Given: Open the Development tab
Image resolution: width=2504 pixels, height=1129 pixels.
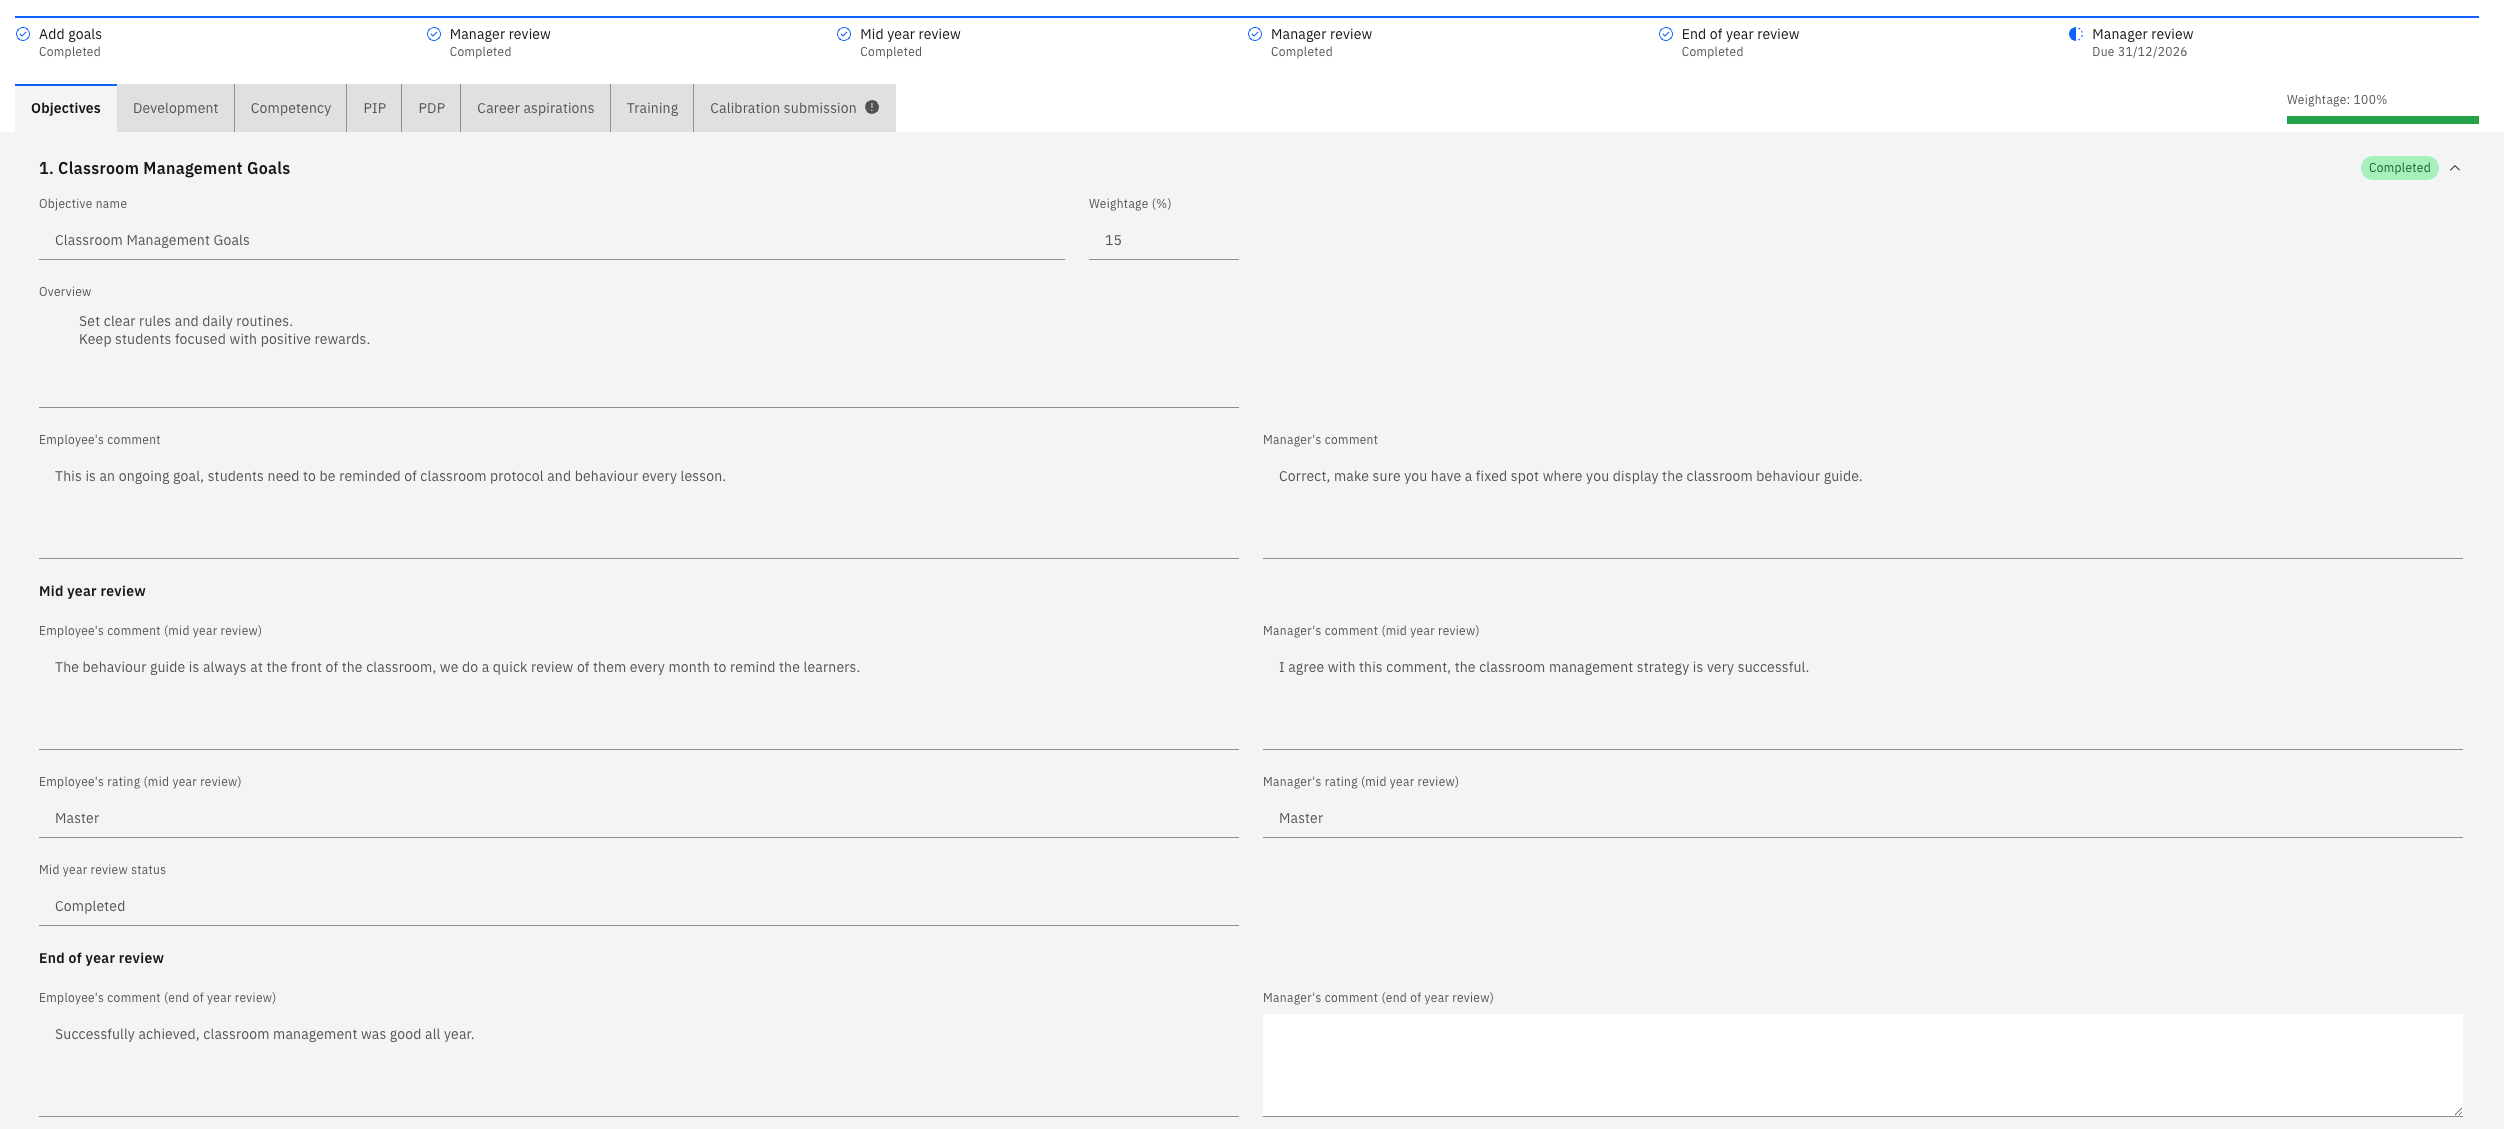Looking at the screenshot, I should point(175,108).
